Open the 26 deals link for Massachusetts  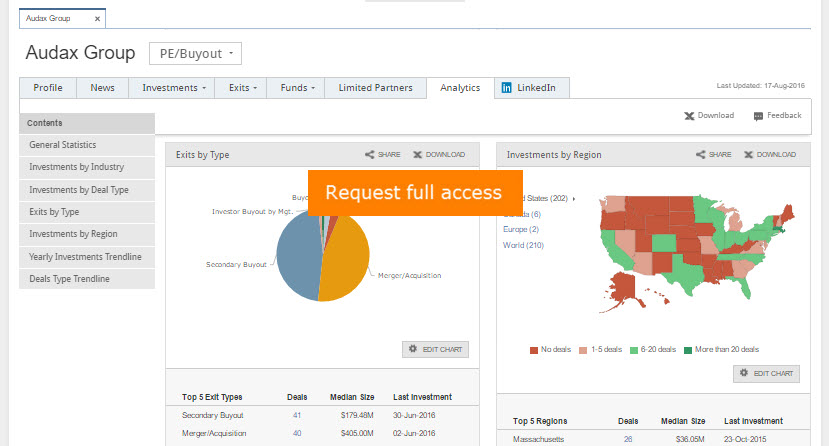pos(628,439)
